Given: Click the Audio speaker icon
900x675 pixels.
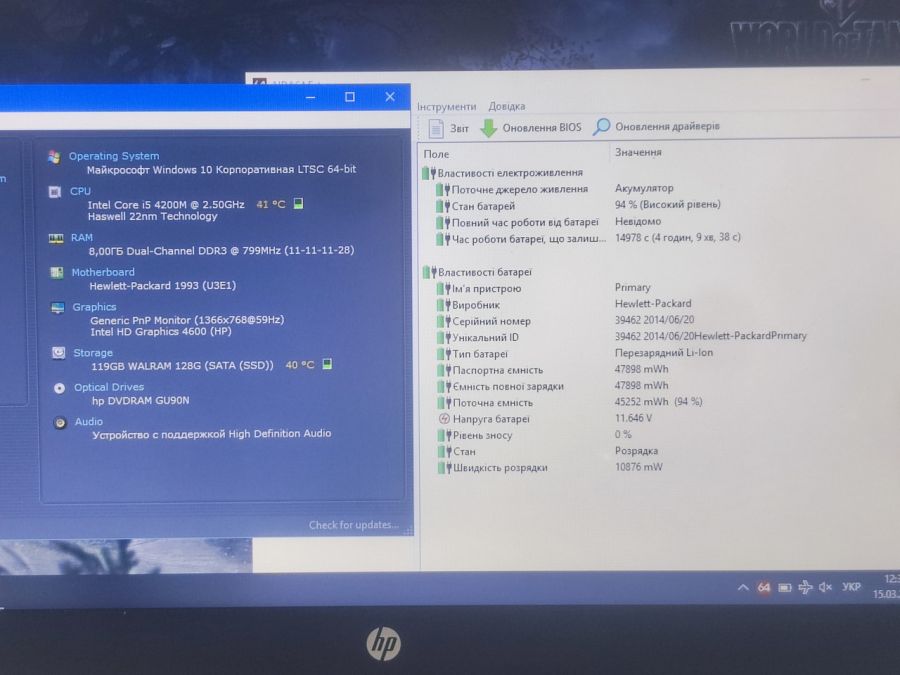Looking at the screenshot, I should point(60,423).
